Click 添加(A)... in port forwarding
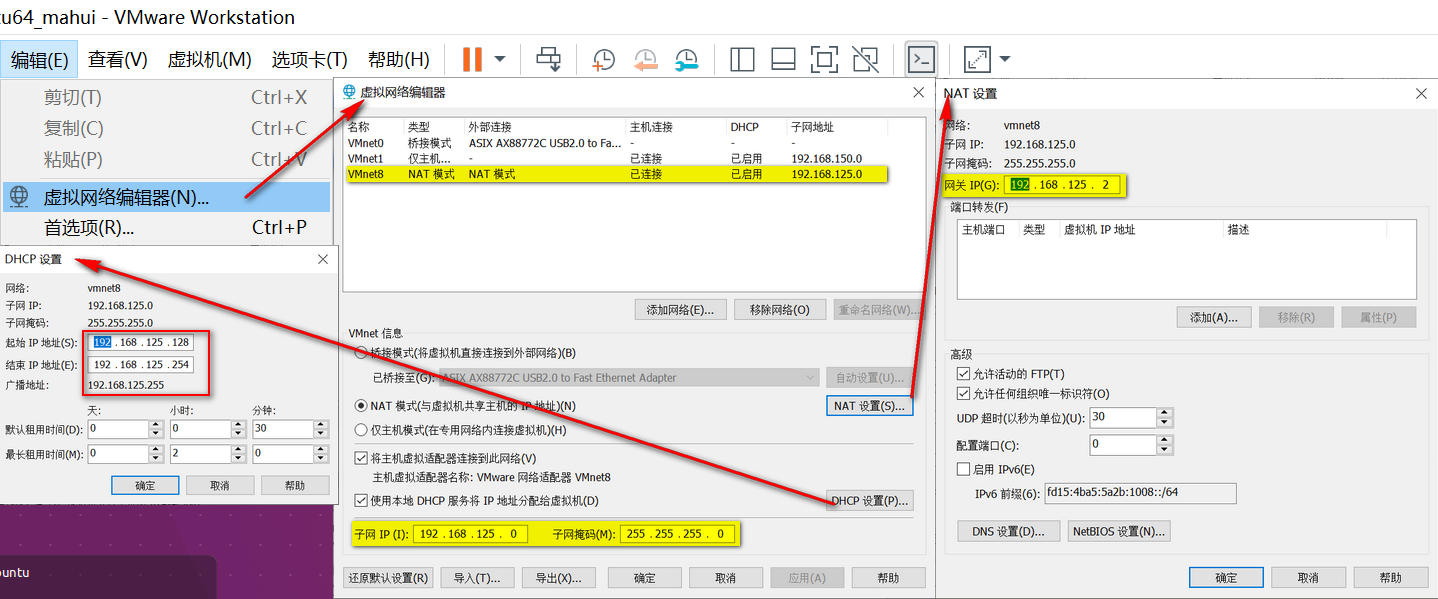 coord(1214,318)
